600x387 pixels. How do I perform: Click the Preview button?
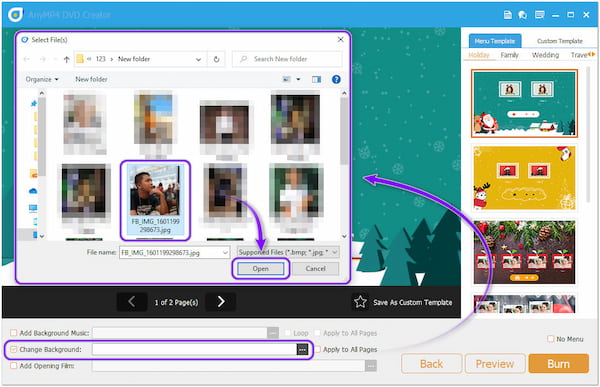[494, 364]
